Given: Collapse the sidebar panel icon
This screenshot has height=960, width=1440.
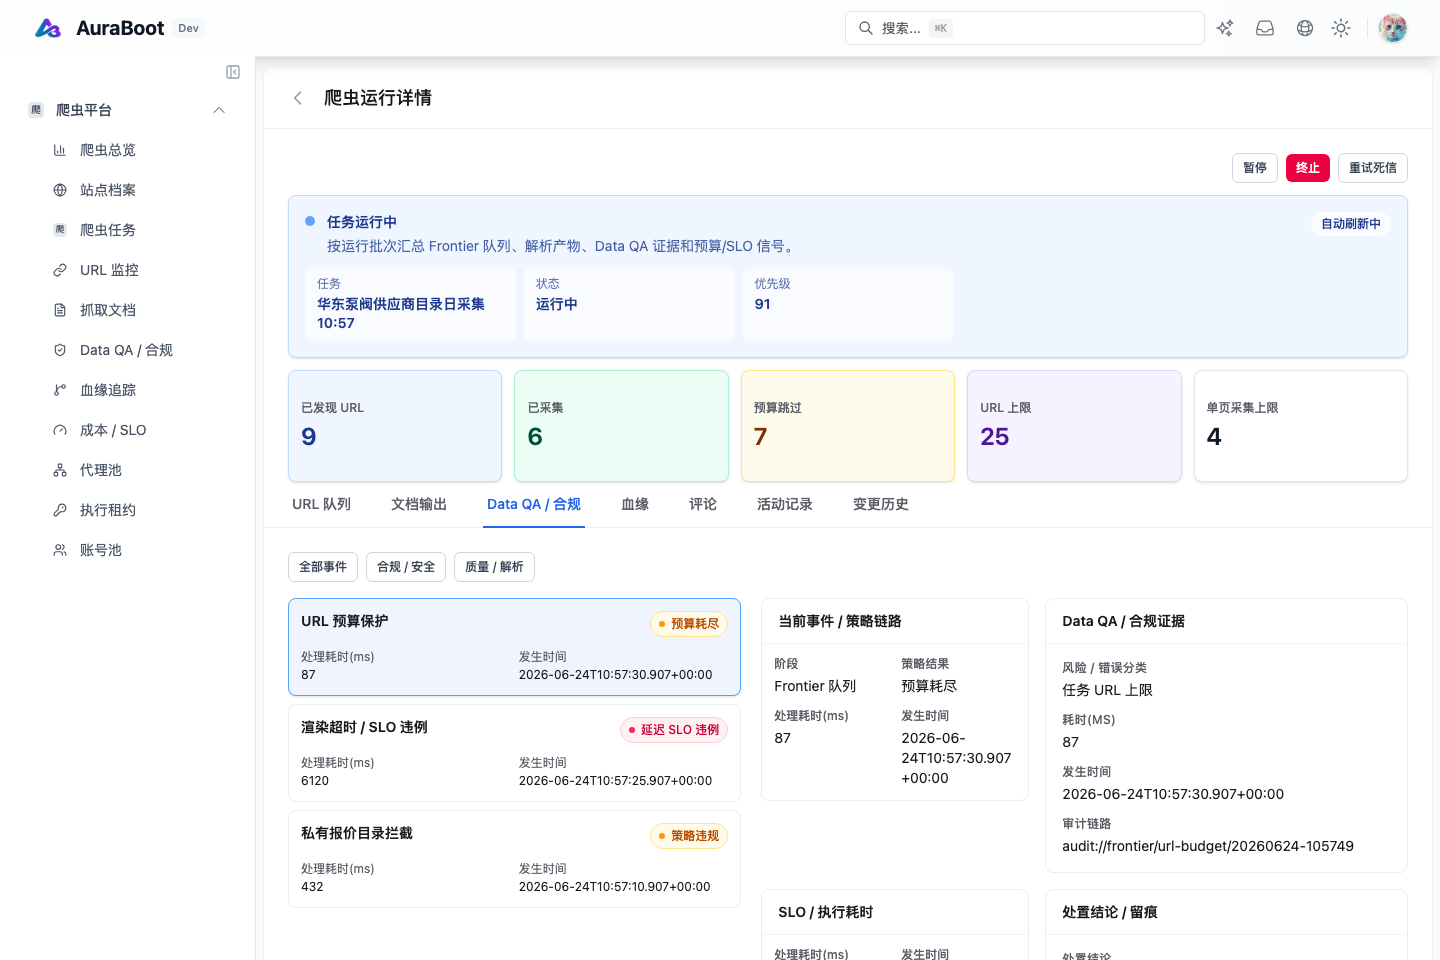Looking at the screenshot, I should (233, 72).
